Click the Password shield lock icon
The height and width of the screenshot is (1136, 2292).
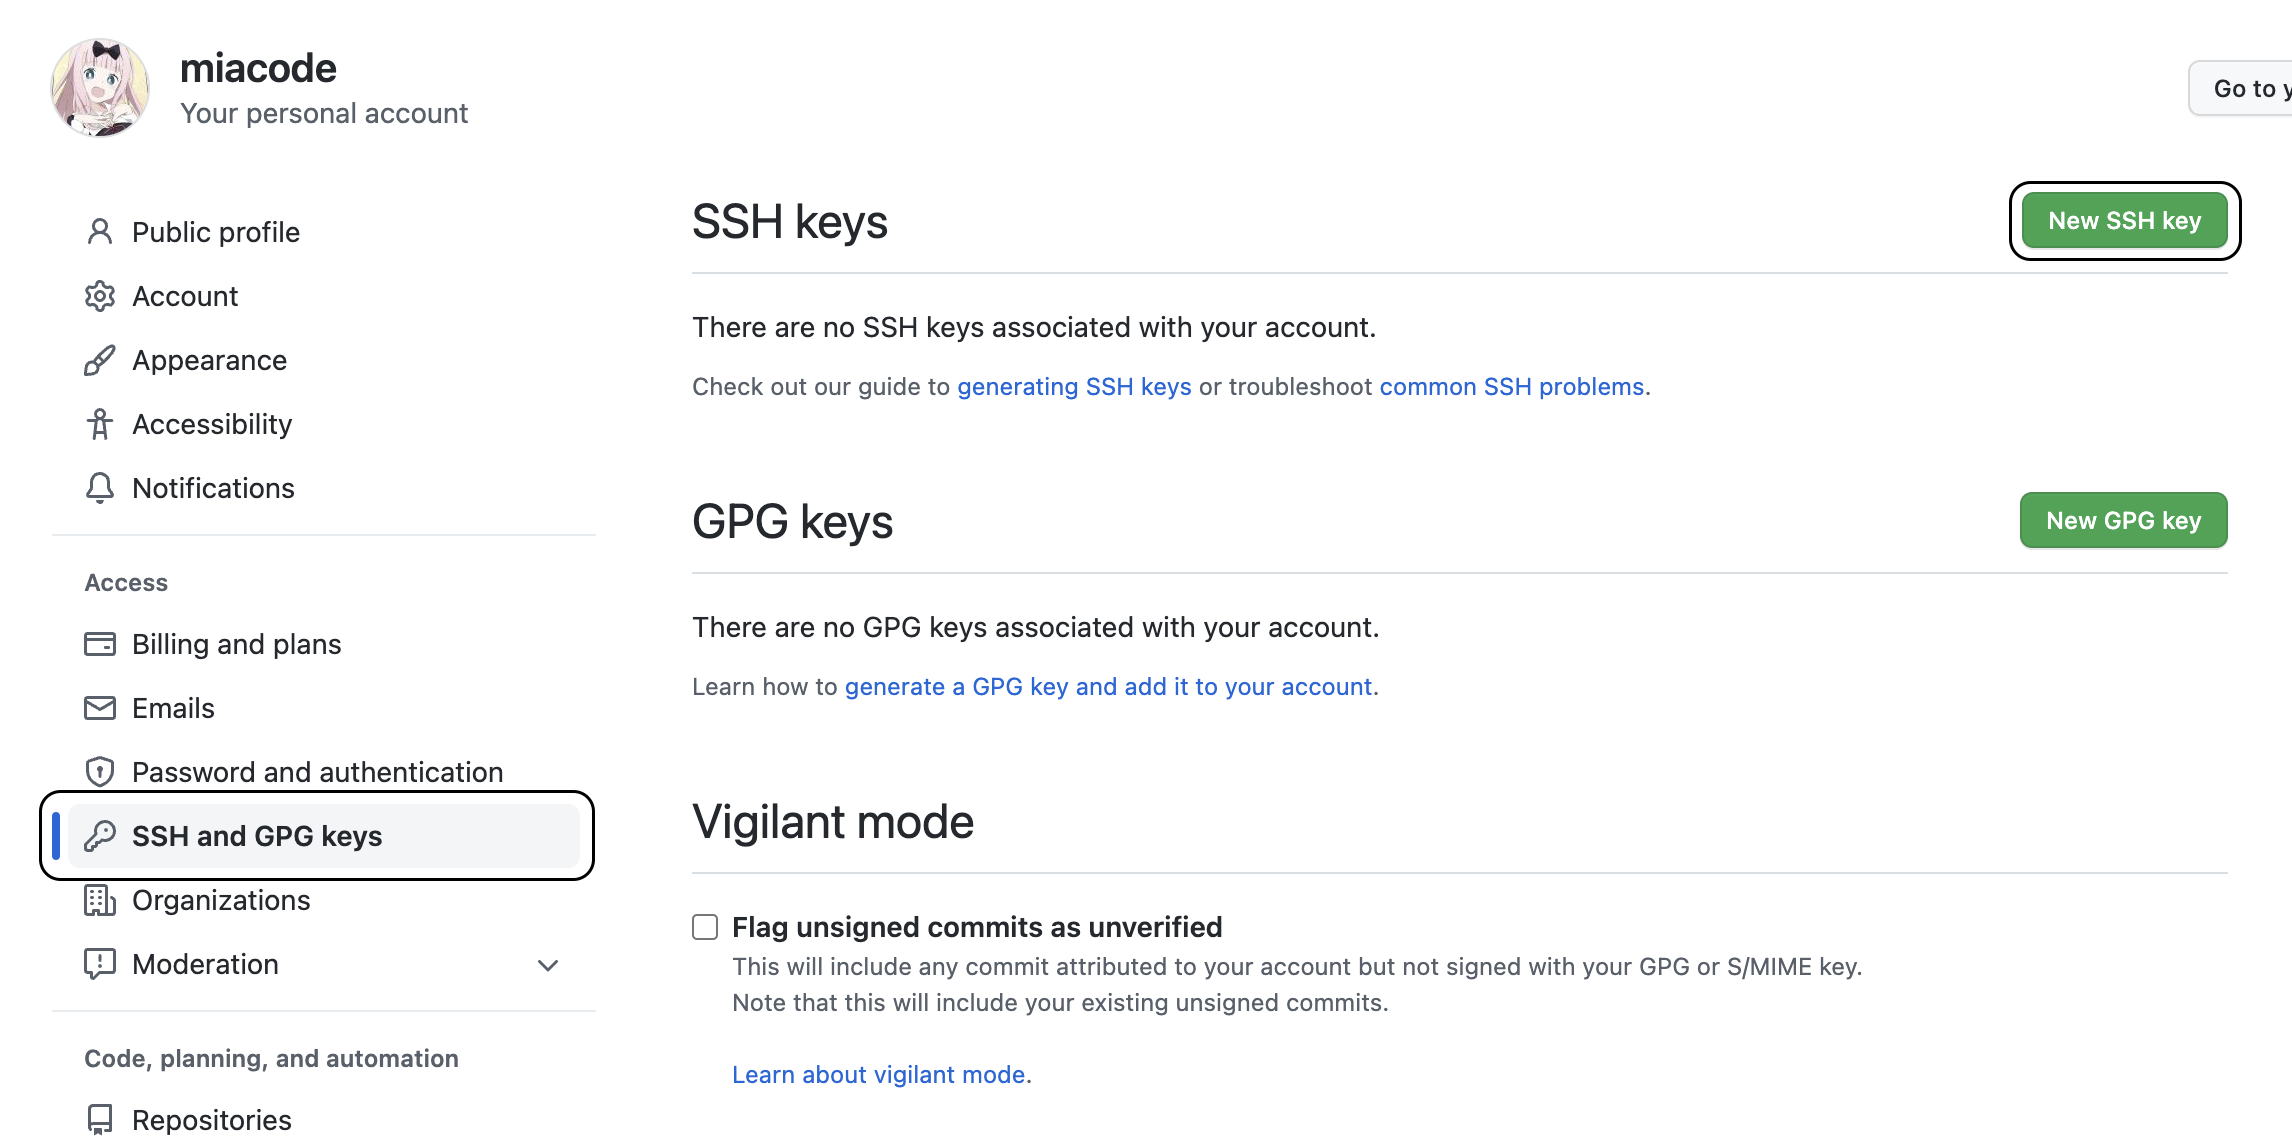[x=100, y=772]
